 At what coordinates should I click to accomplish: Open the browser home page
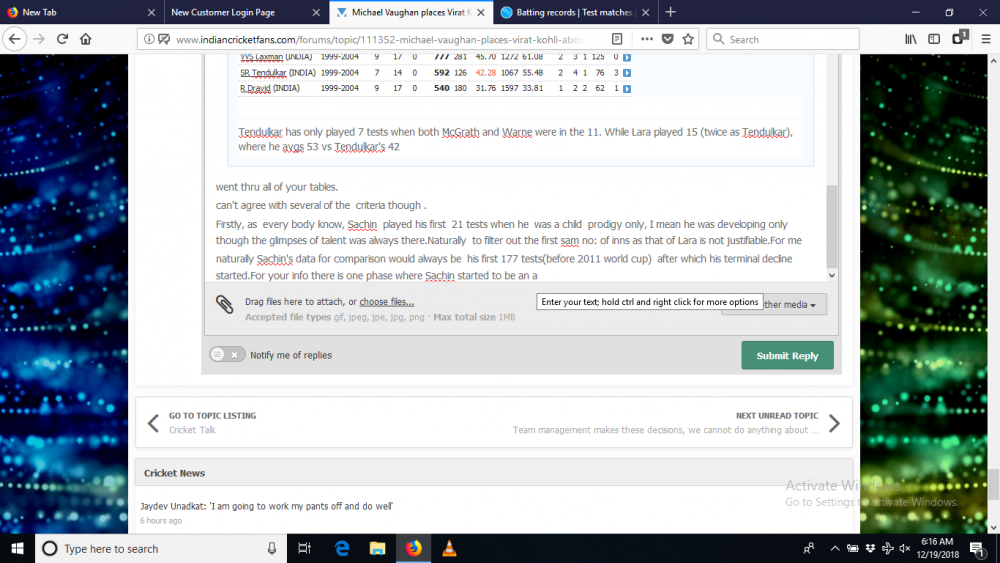[85, 39]
